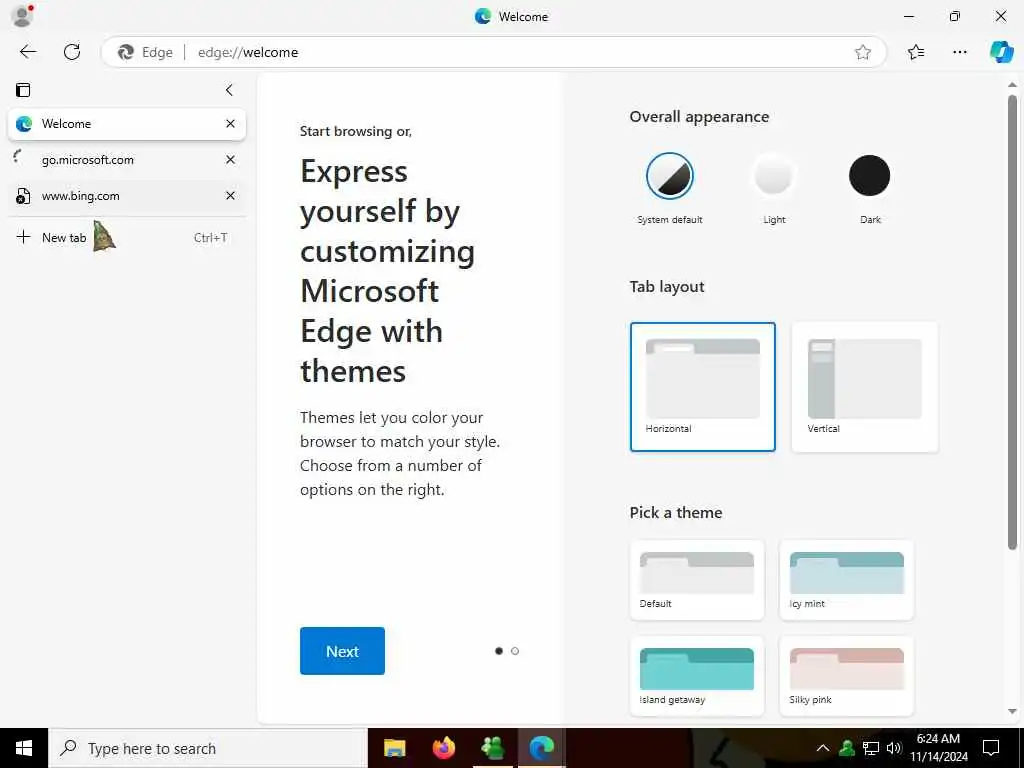Open the green people app on taskbar

click(x=492, y=748)
